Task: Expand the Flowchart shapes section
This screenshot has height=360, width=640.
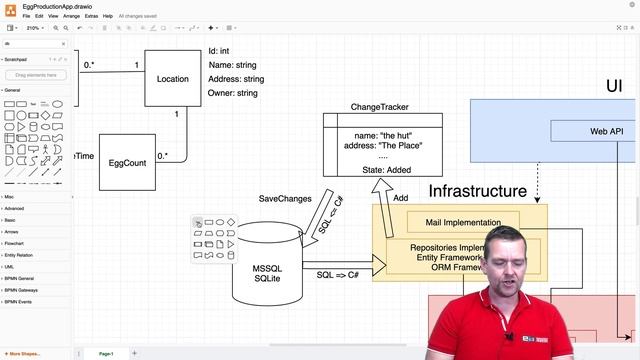Action: pyautogui.click(x=13, y=243)
